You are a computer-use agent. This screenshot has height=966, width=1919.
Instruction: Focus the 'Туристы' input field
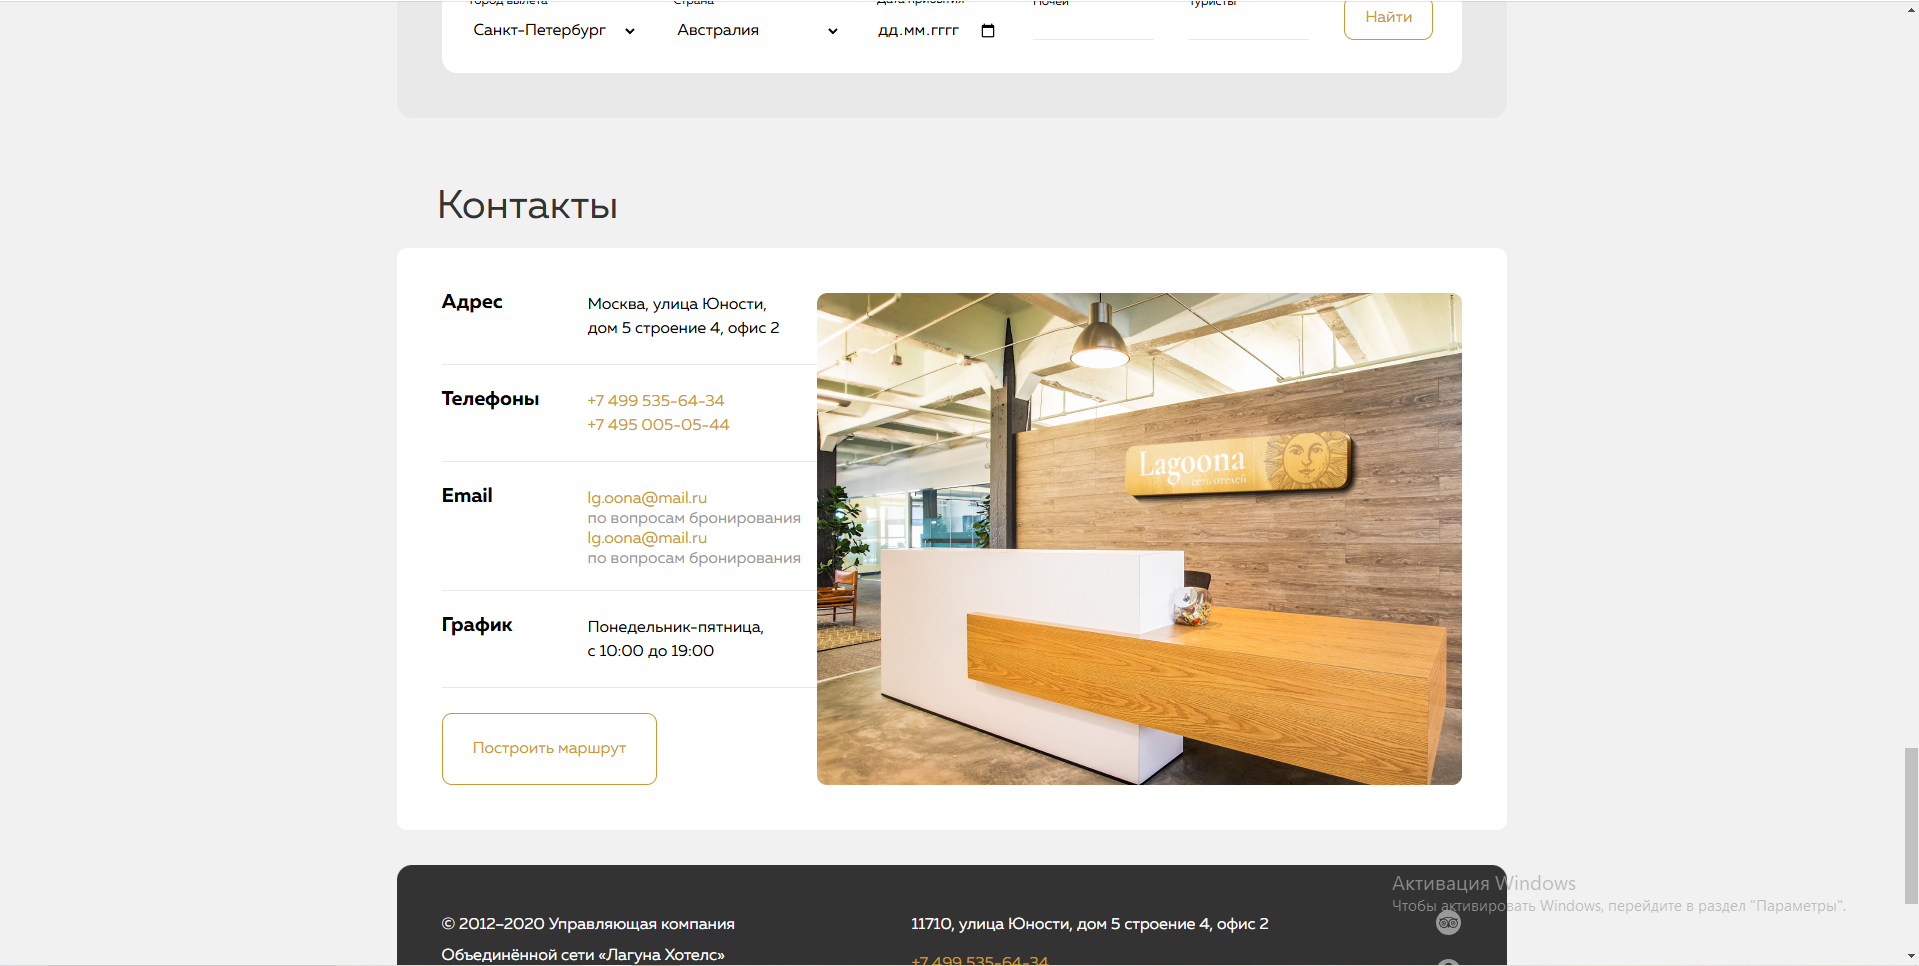pyautogui.click(x=1247, y=30)
